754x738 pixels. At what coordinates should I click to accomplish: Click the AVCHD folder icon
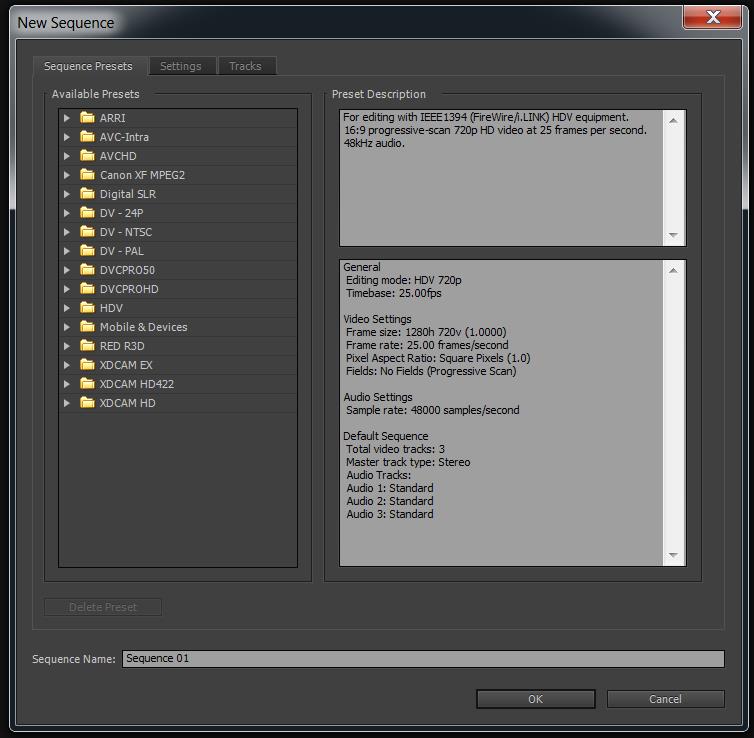click(x=87, y=156)
